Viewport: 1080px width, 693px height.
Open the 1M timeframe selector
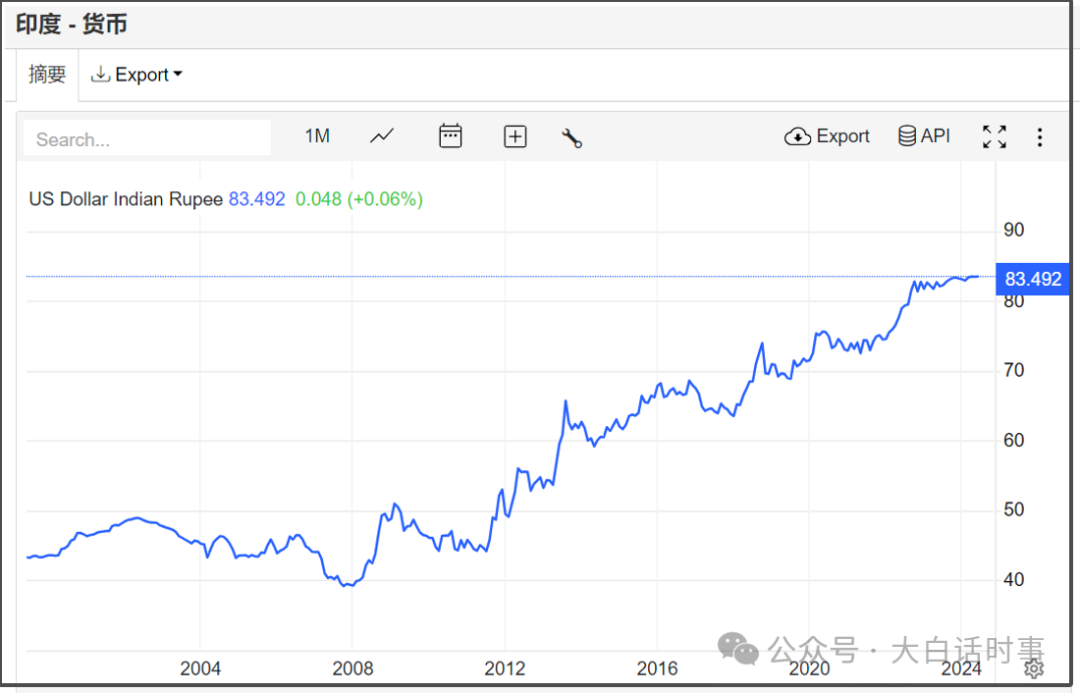point(317,136)
